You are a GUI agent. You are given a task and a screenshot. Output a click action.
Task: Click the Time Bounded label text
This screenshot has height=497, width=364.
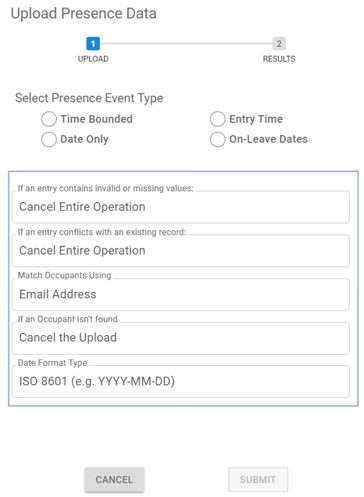pos(97,119)
